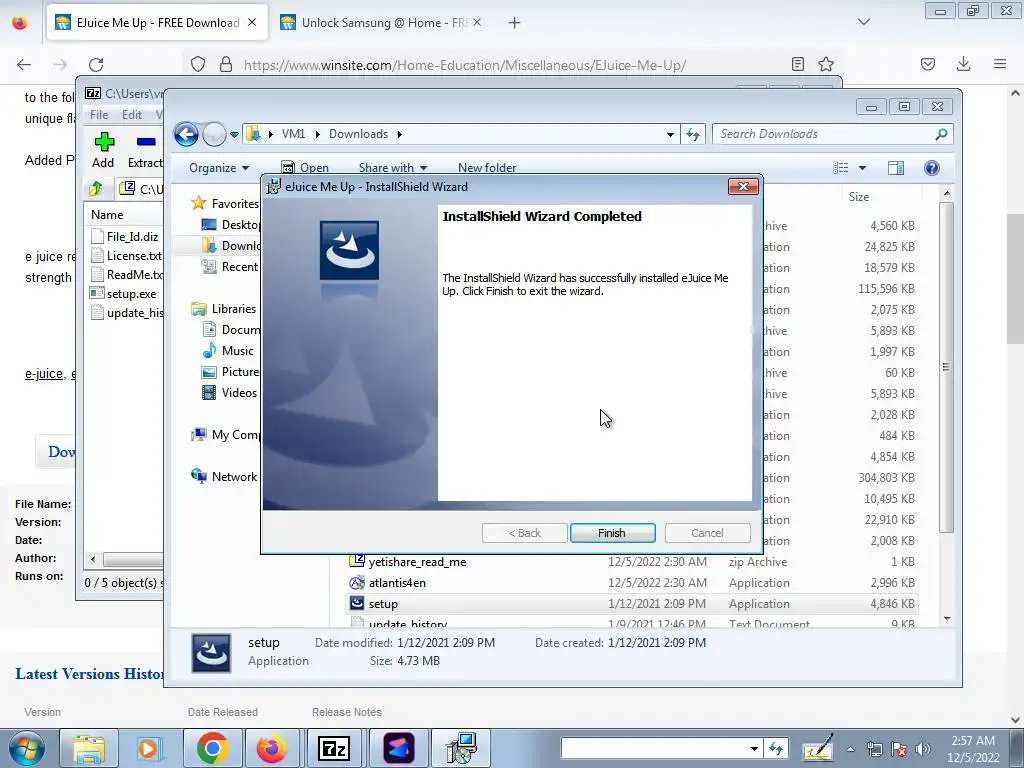Bookmark the page with the star icon

point(826,64)
